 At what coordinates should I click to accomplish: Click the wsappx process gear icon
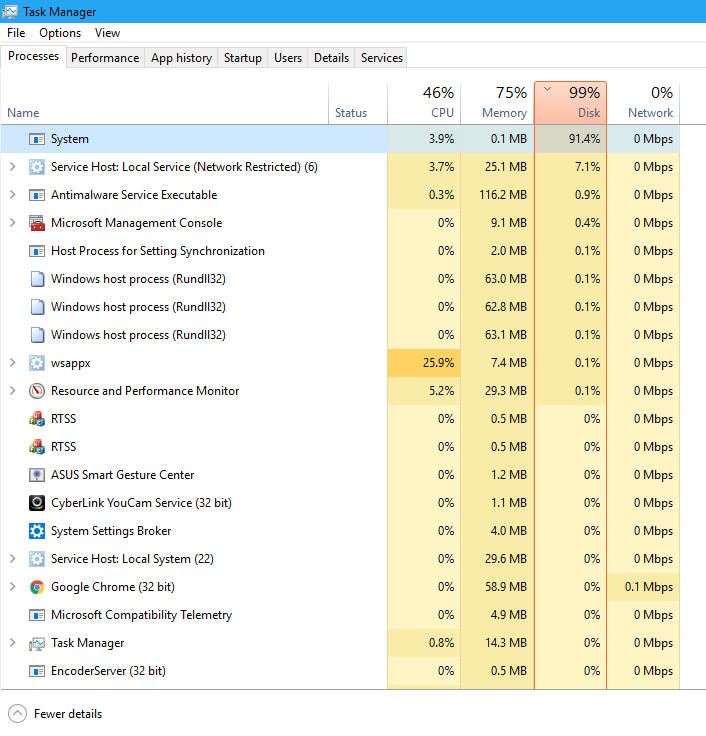tap(37, 363)
